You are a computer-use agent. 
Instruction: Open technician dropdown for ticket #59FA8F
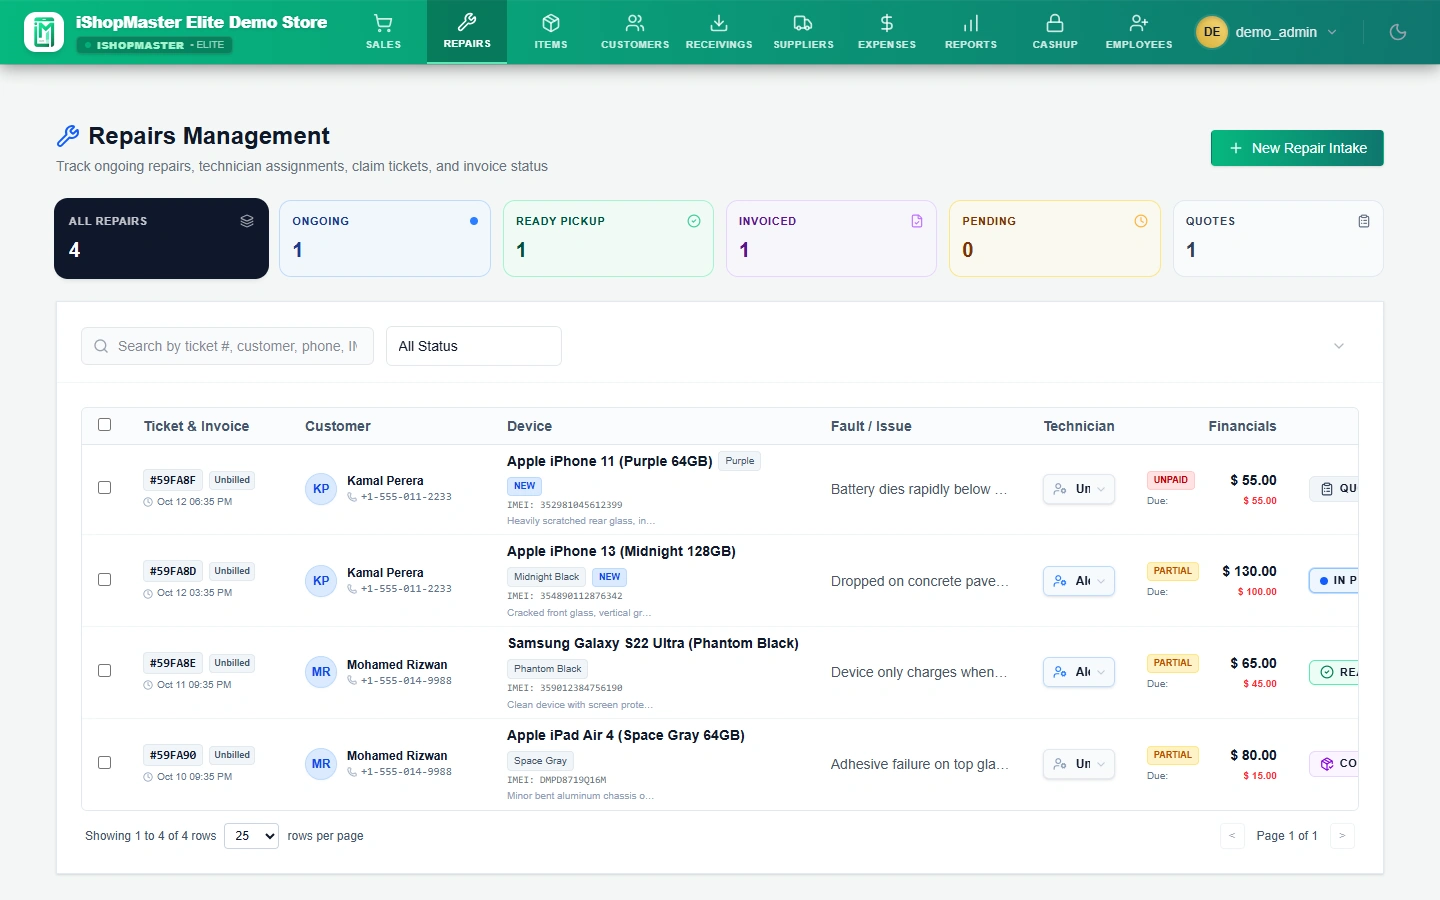point(1079,489)
